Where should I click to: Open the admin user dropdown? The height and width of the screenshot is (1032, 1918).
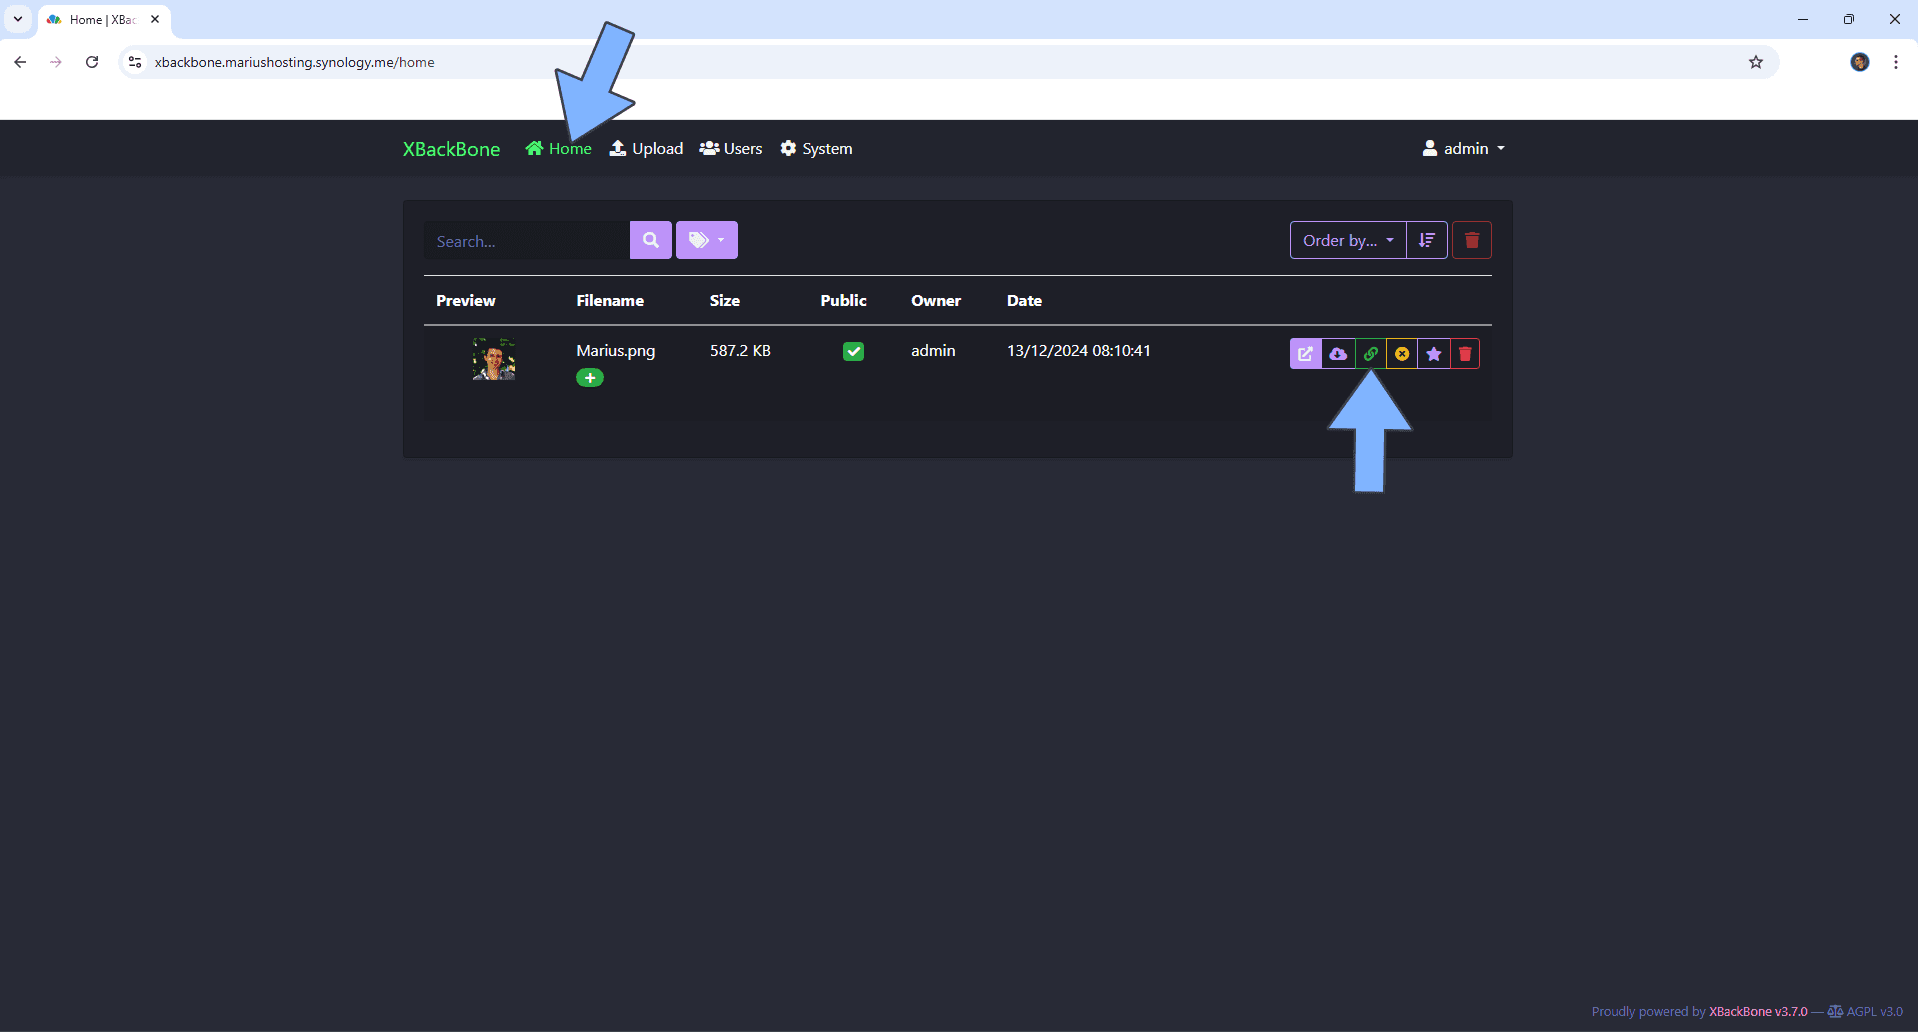pyautogui.click(x=1463, y=149)
